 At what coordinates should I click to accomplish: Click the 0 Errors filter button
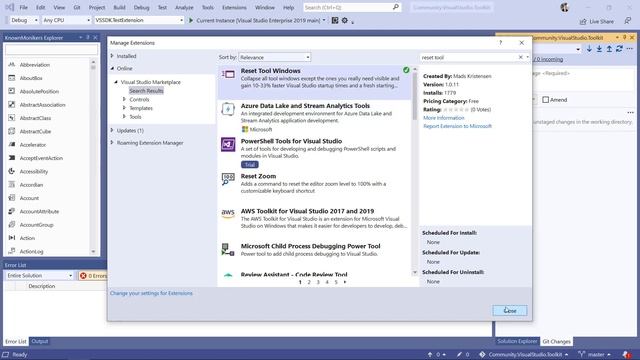[92, 276]
